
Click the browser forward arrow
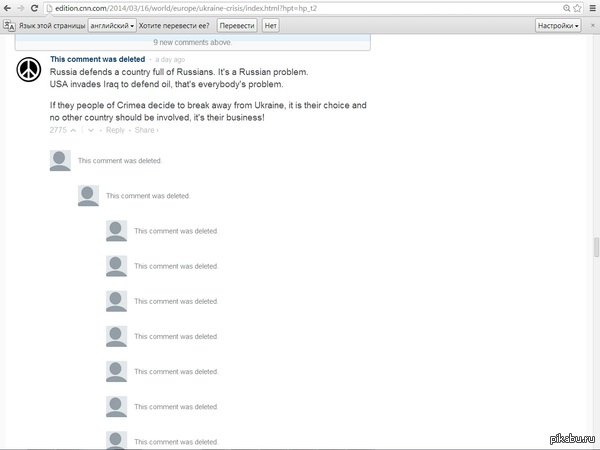[22, 7]
